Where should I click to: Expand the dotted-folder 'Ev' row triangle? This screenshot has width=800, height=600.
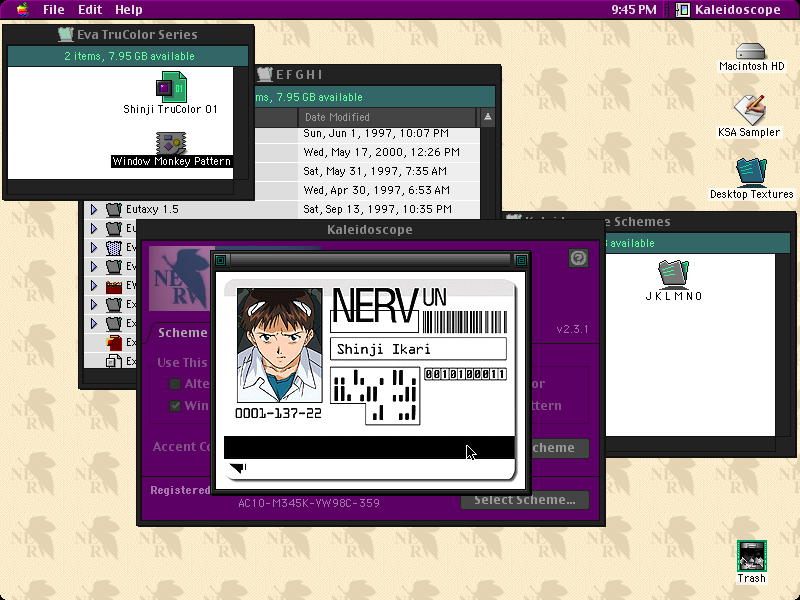pyautogui.click(x=94, y=247)
